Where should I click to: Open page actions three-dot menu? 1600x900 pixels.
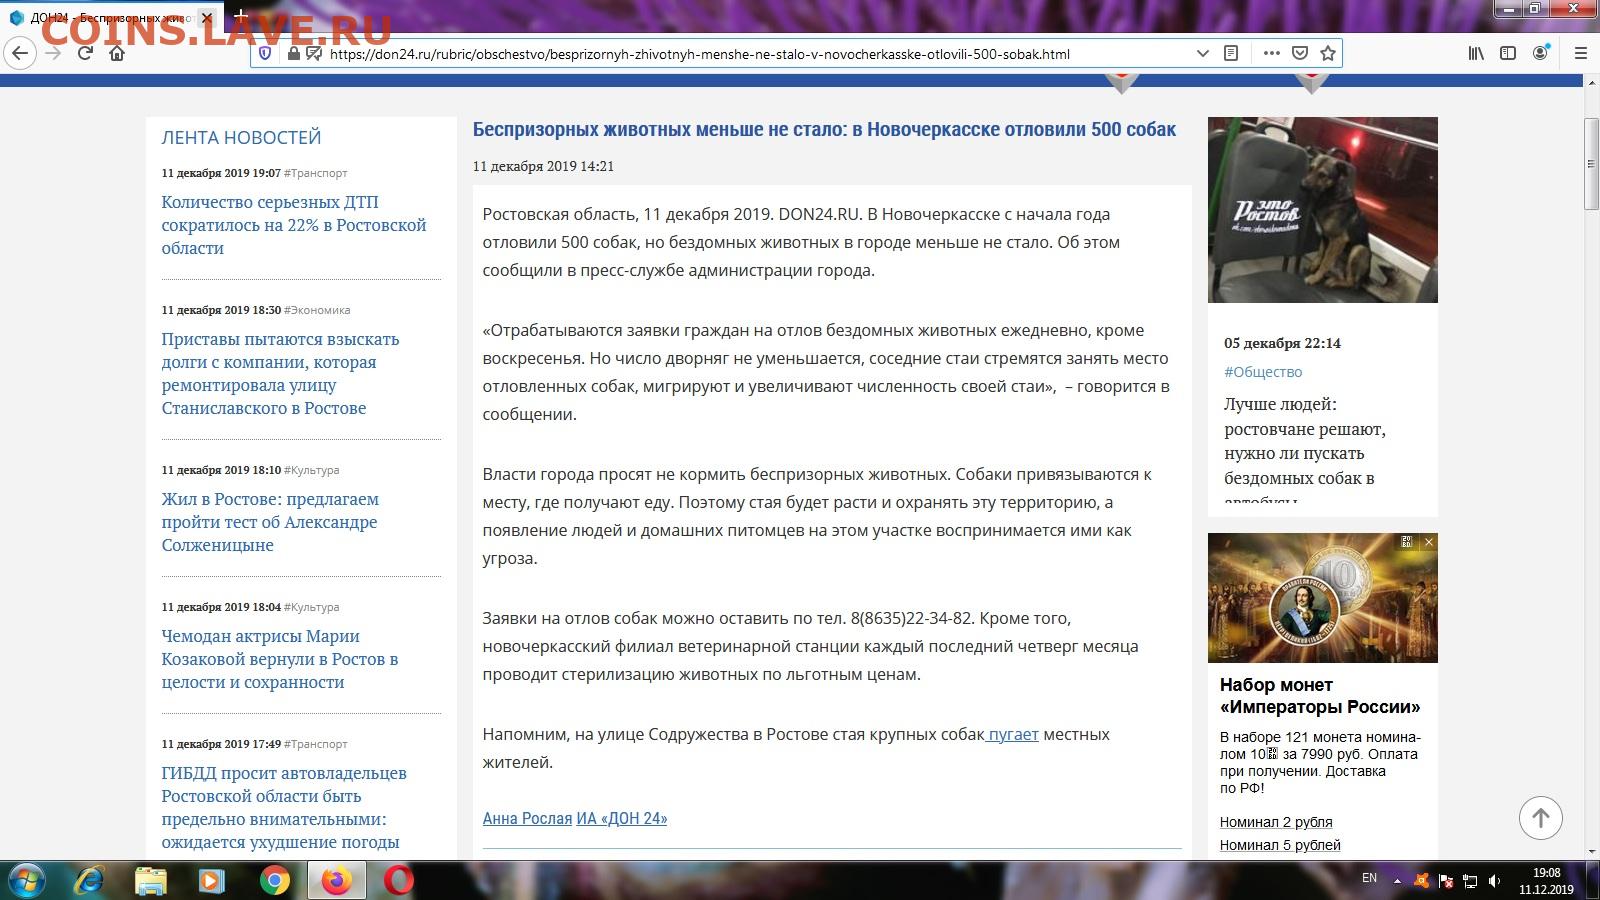coord(1271,53)
